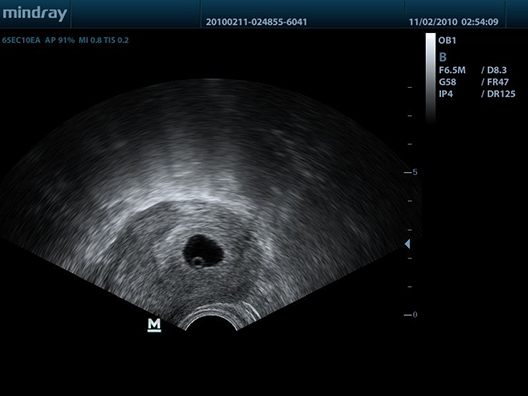The height and width of the screenshot is (396, 528).
Task: Click the B mode indicator letter
Action: [x=443, y=57]
